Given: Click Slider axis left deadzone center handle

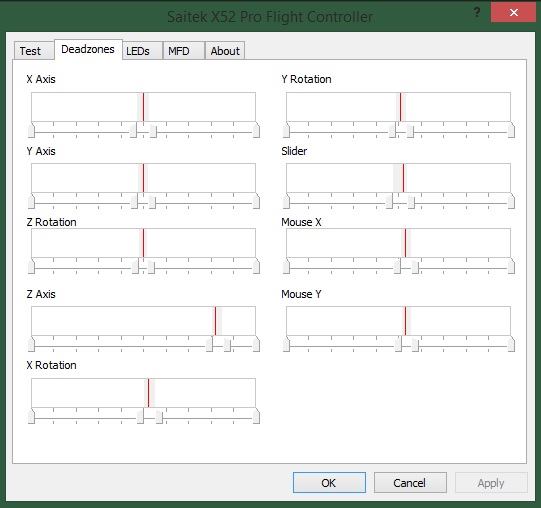Looking at the screenshot, I should click(x=389, y=202).
